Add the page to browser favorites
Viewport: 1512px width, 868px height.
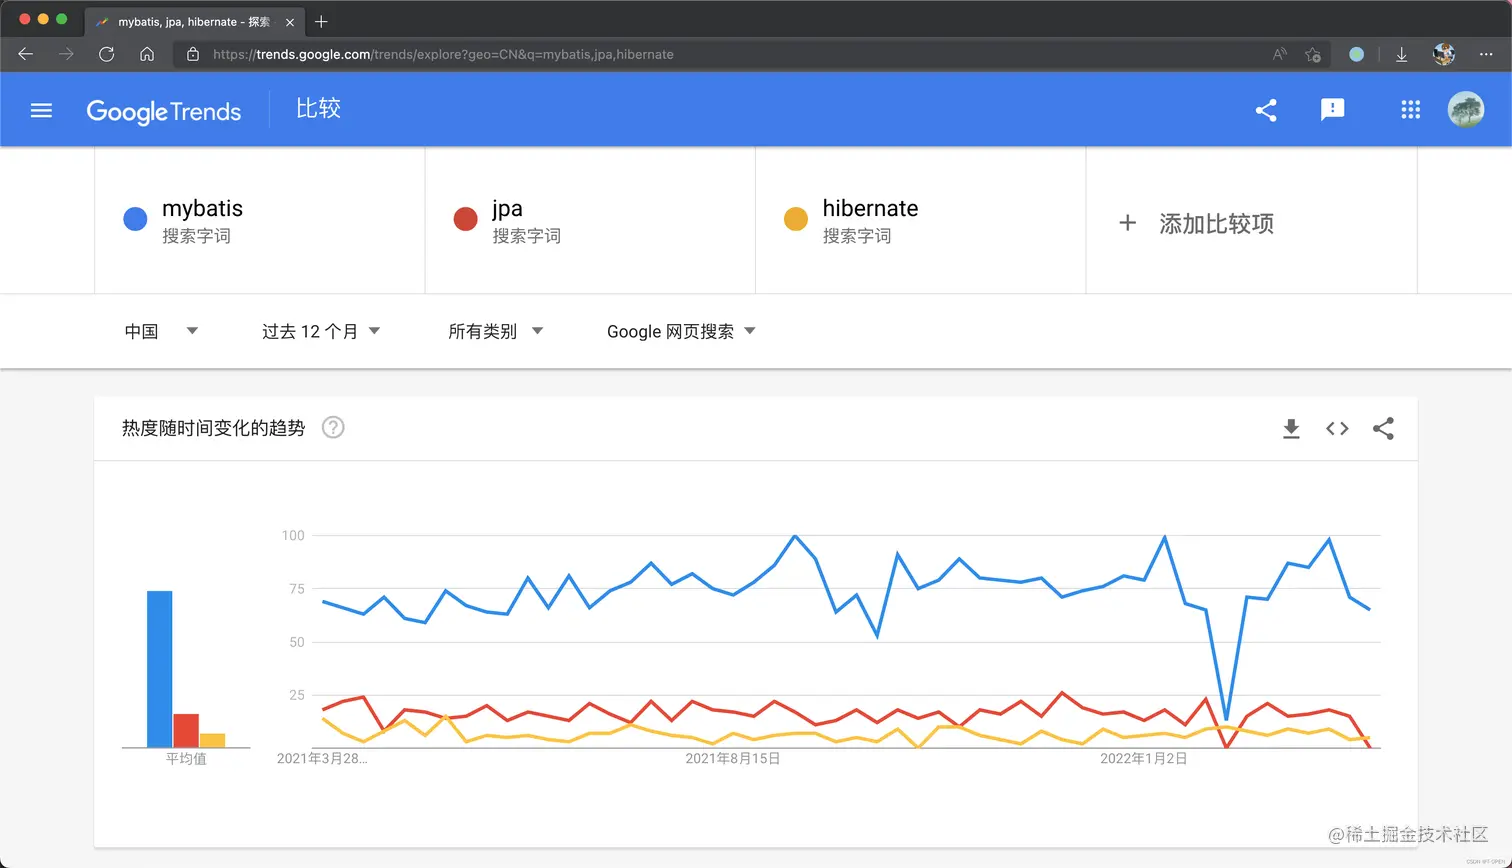(1313, 54)
